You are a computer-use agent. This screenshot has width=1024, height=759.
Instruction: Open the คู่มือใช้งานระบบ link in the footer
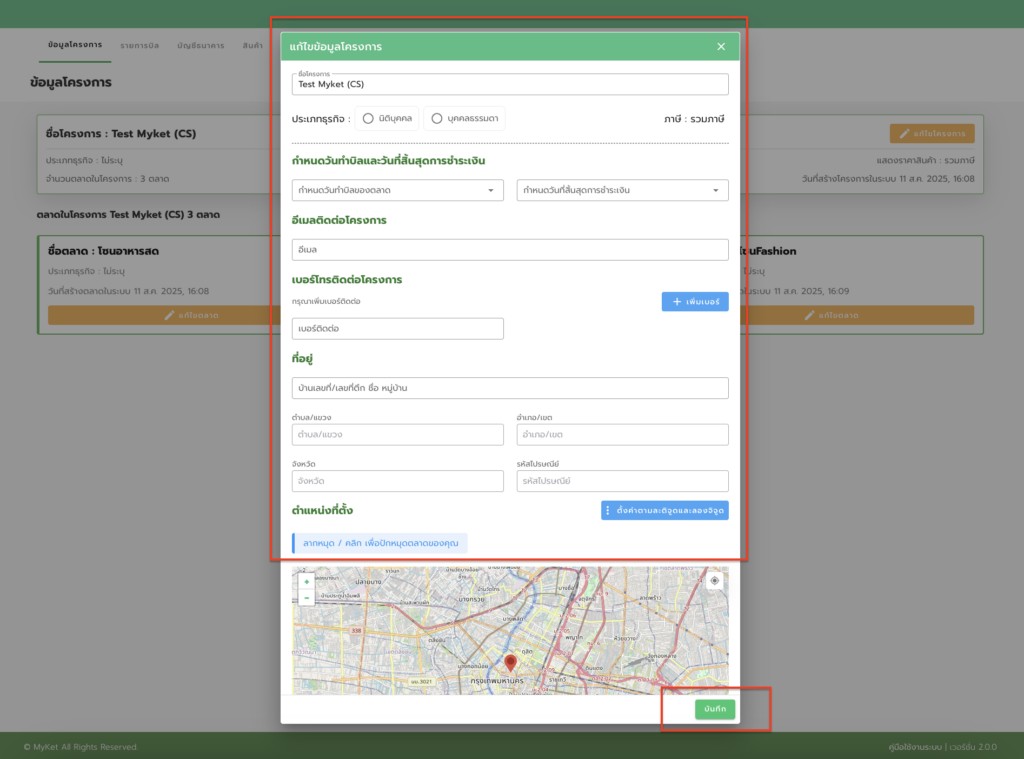pyautogui.click(x=914, y=747)
